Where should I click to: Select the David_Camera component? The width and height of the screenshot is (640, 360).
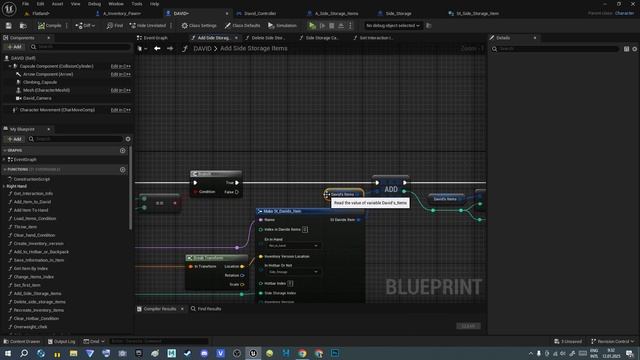point(37,98)
